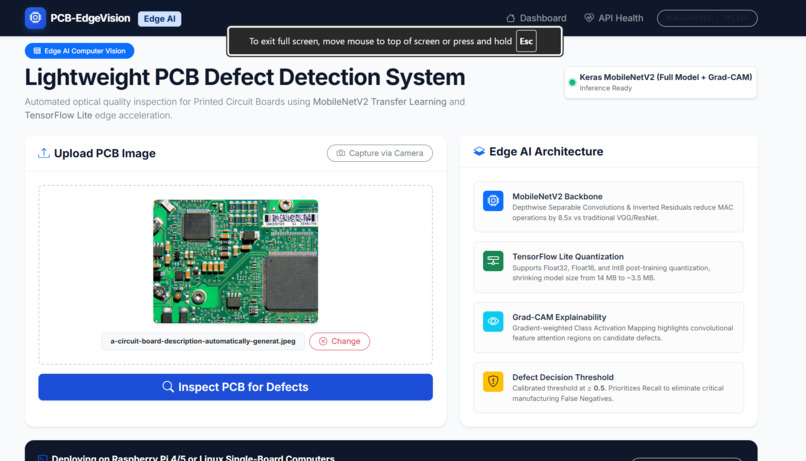The width and height of the screenshot is (806, 461).
Task: Click the 'Edge AI Architecture' heading
Action: pos(546,152)
